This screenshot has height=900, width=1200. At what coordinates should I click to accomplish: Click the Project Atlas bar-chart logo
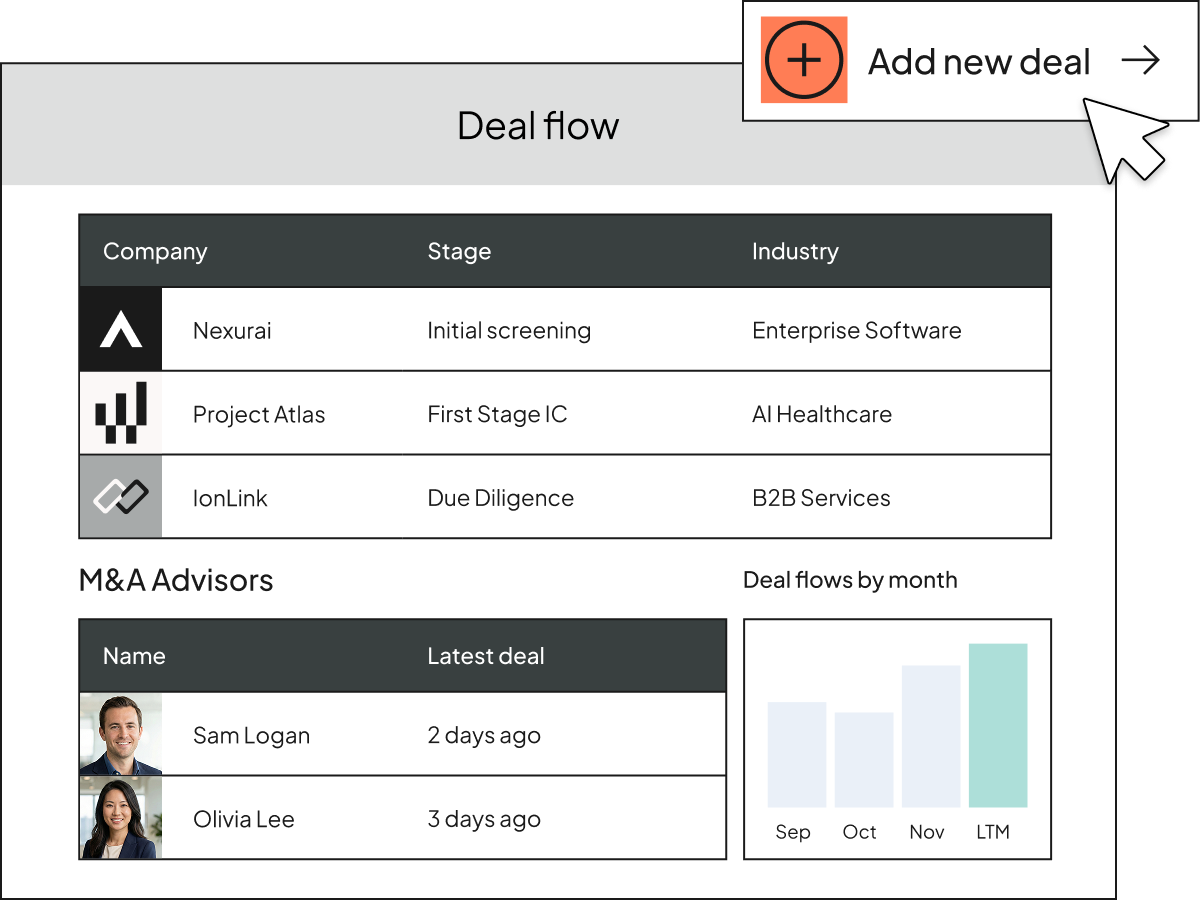[120, 413]
